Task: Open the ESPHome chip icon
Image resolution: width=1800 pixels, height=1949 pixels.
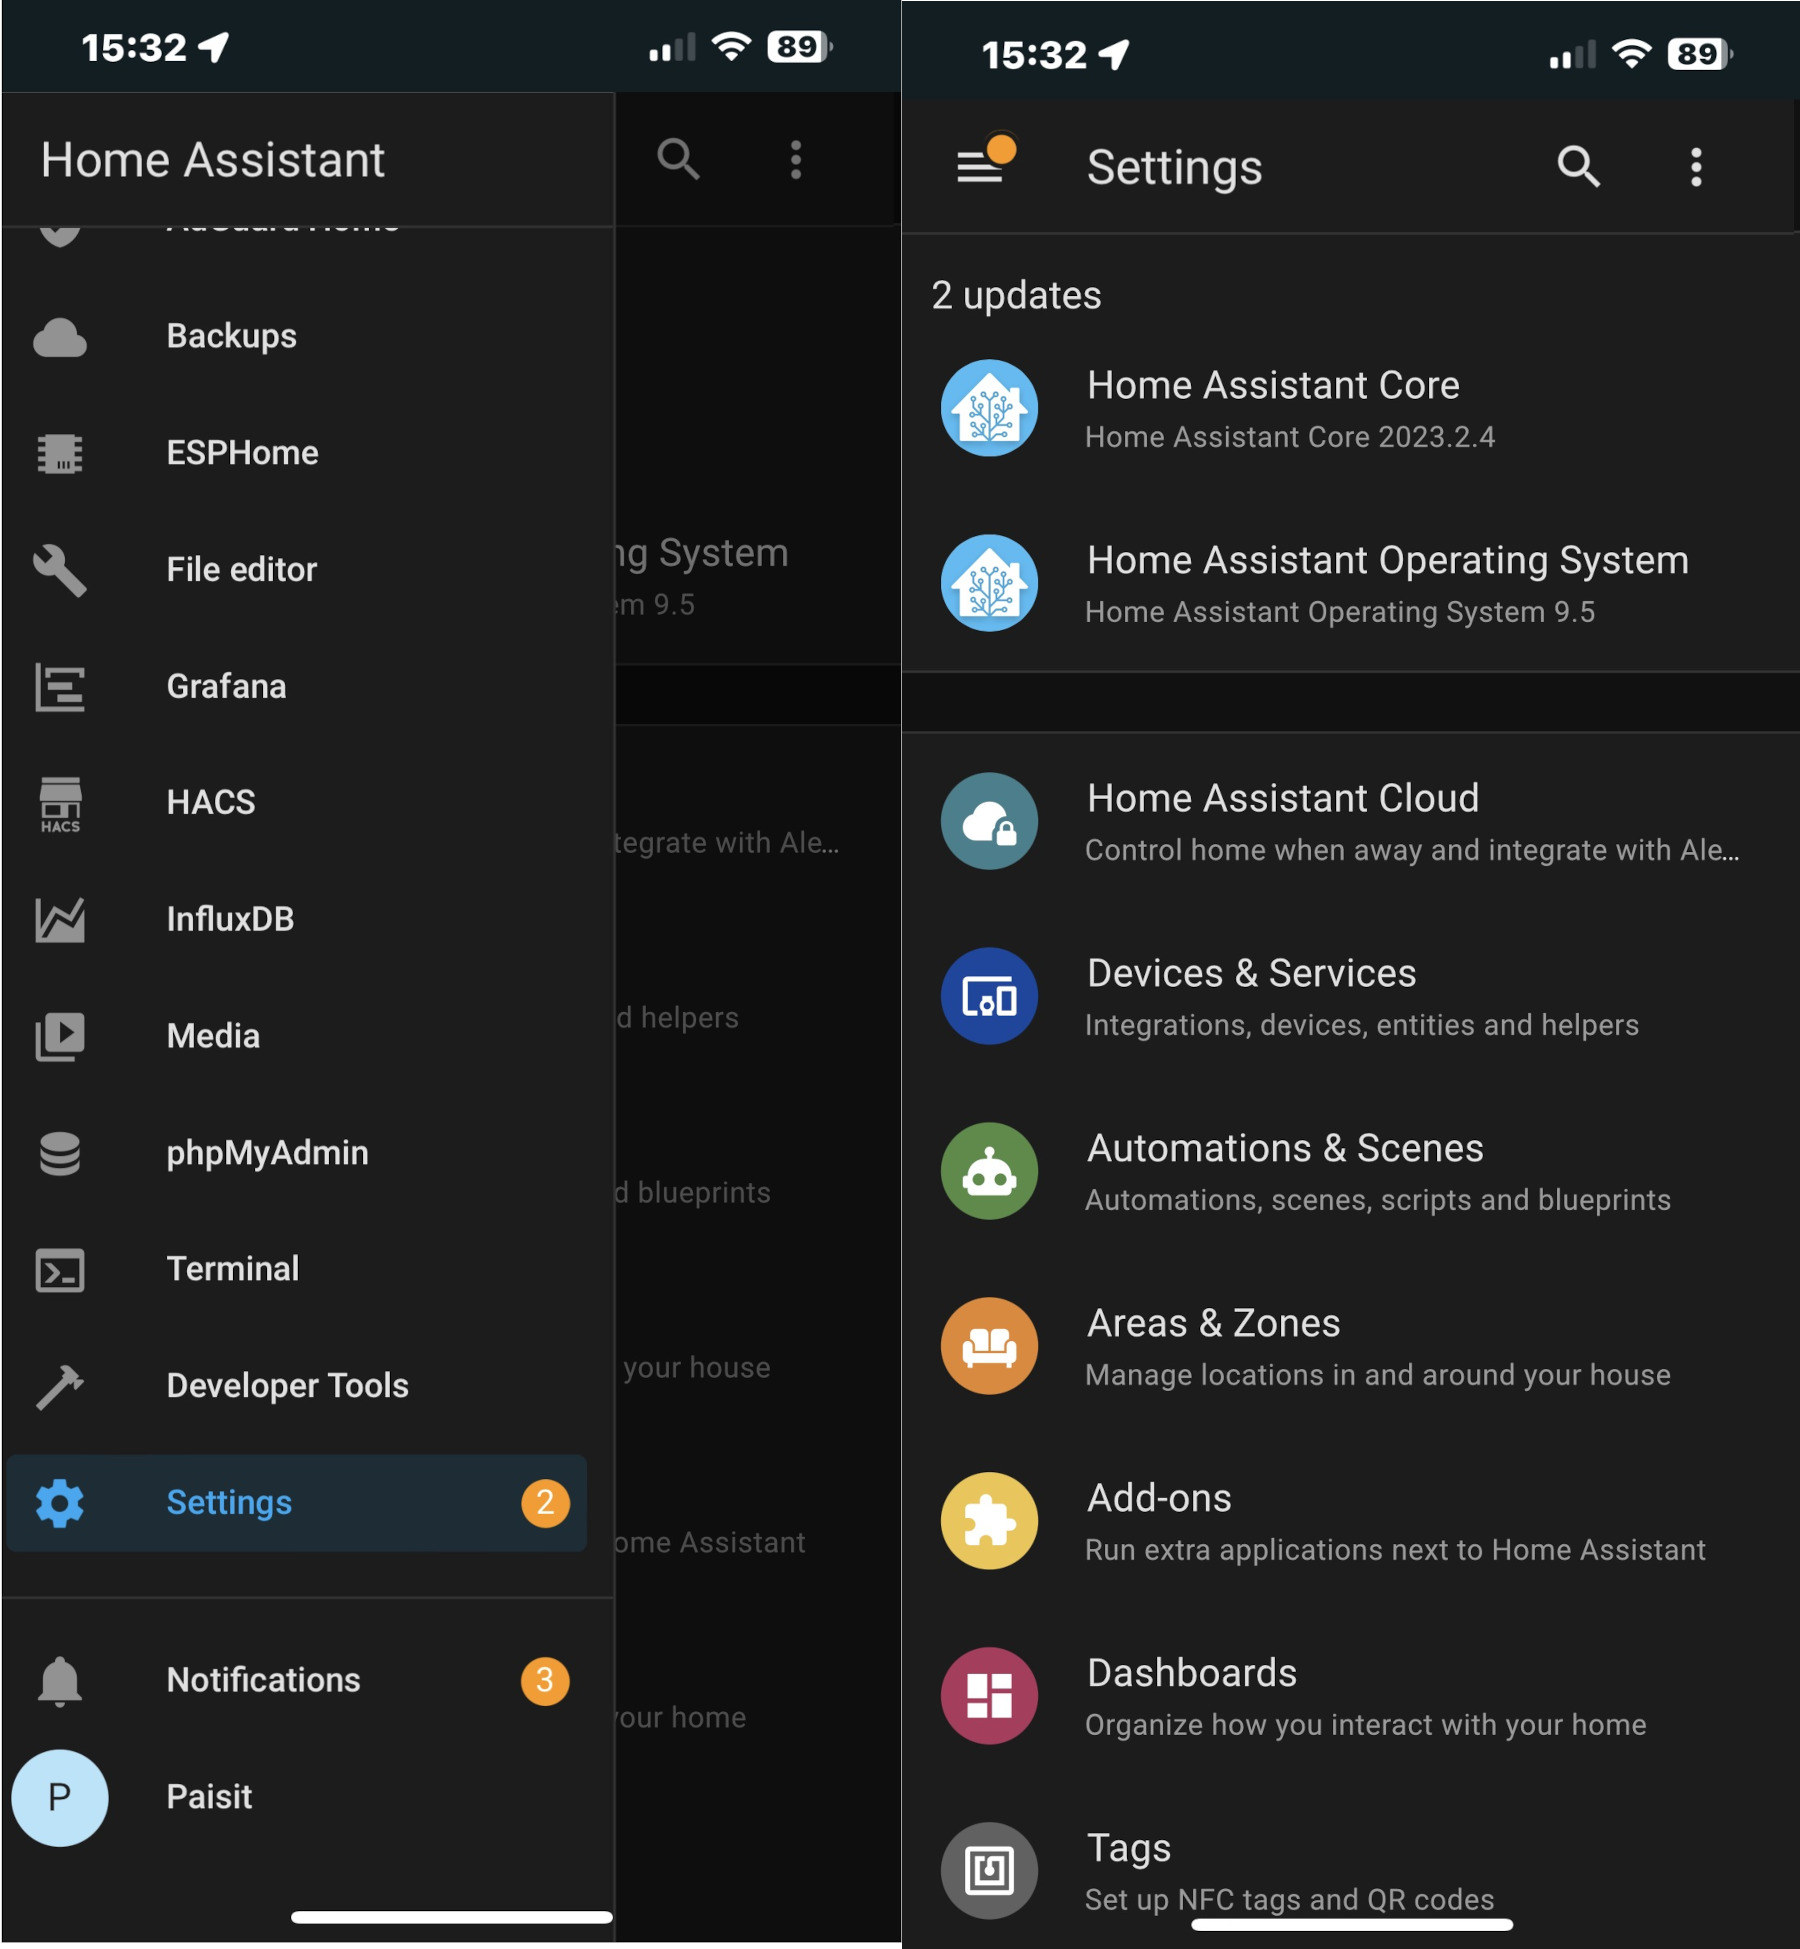Action: [x=60, y=453]
